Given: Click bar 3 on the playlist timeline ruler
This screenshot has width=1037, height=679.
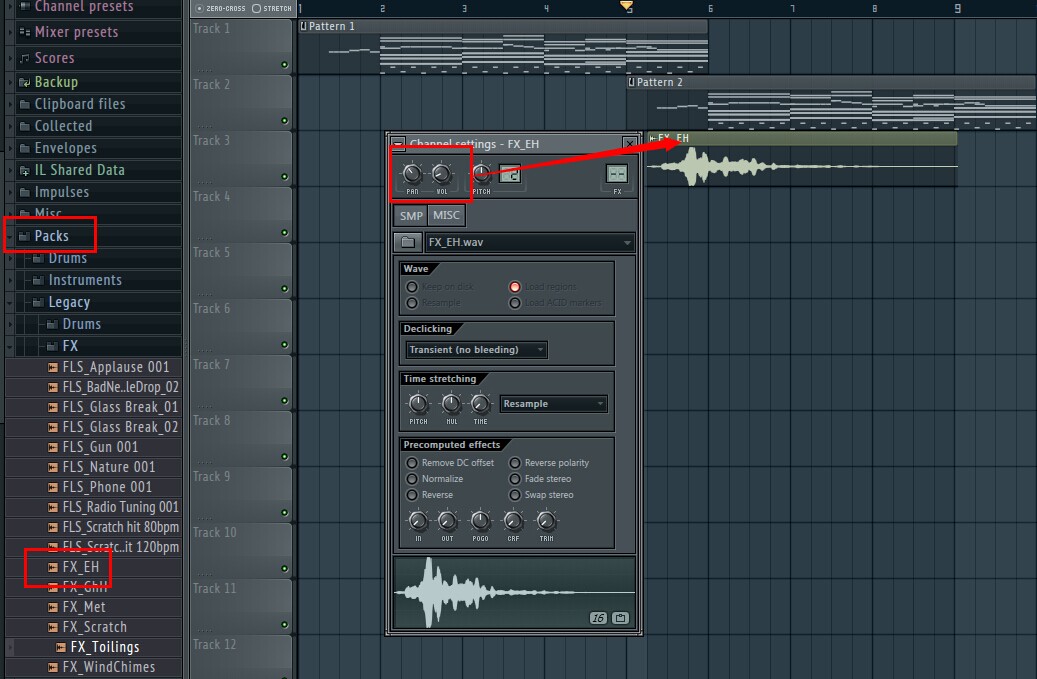Looking at the screenshot, I should [464, 9].
